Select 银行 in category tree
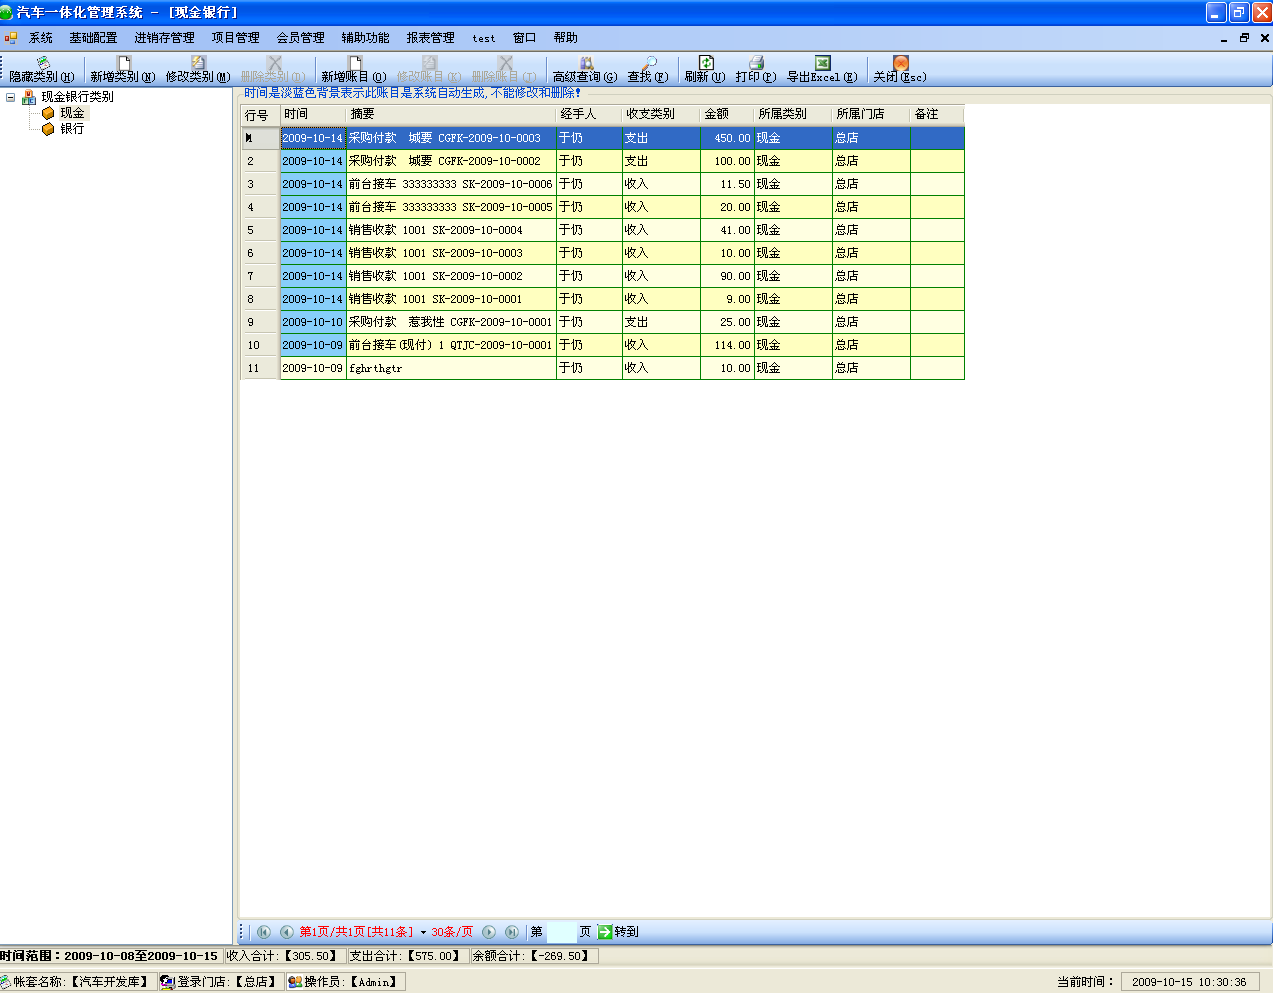 72,129
